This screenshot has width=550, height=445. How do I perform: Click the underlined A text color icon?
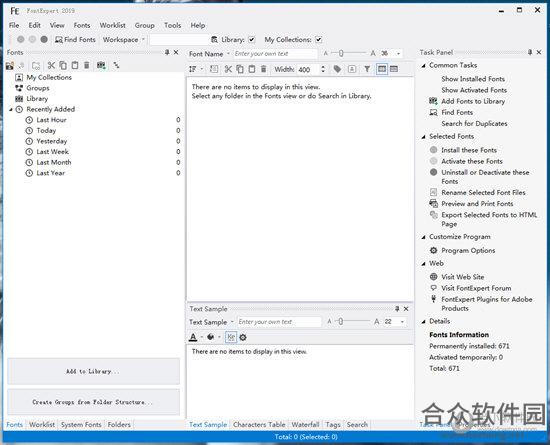coord(193,337)
